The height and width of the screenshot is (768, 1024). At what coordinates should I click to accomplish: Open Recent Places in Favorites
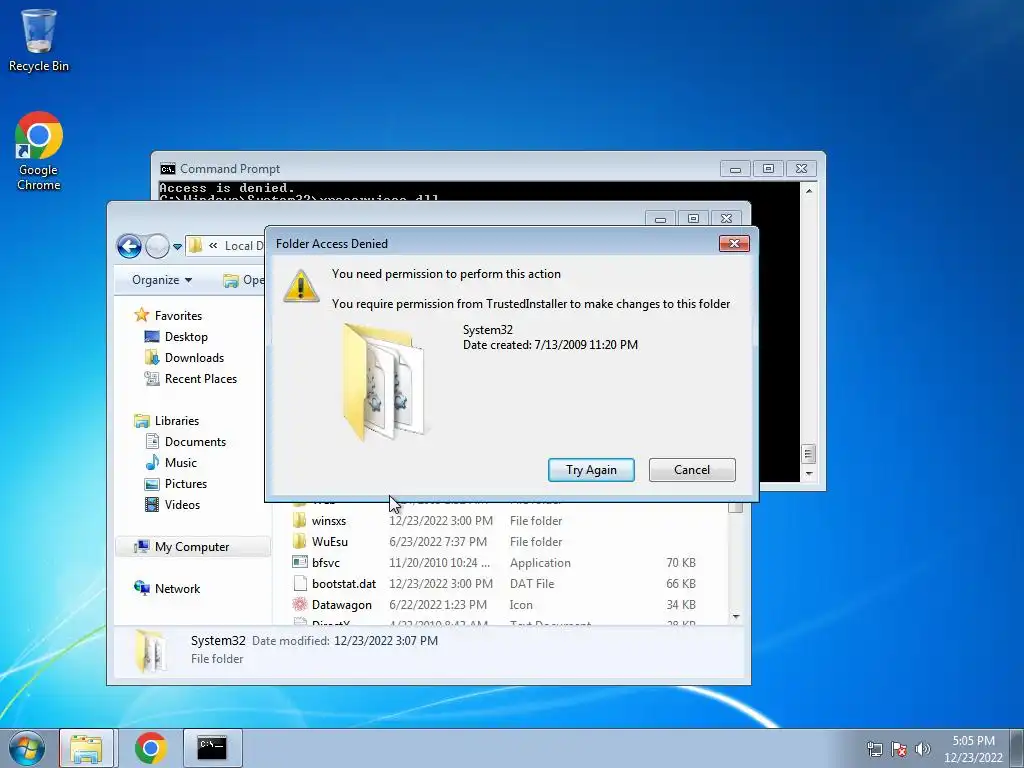click(191, 379)
